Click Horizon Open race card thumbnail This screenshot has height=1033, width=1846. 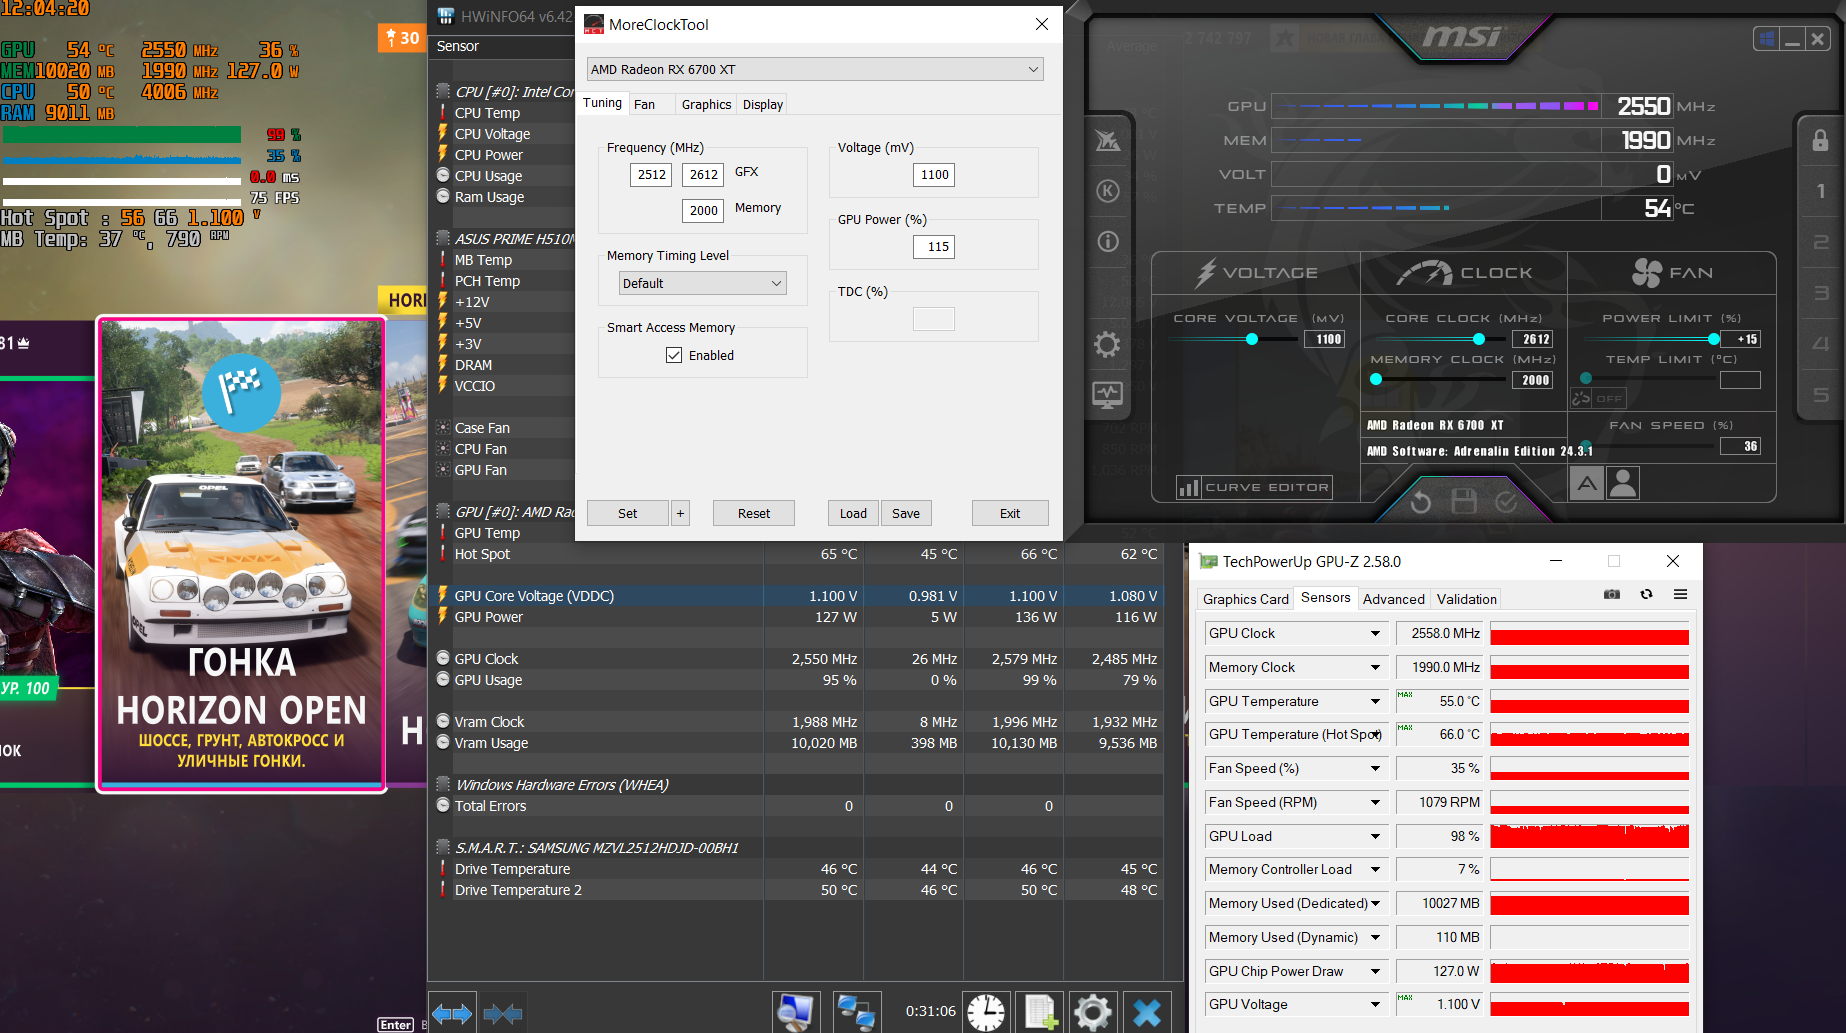coord(241,554)
